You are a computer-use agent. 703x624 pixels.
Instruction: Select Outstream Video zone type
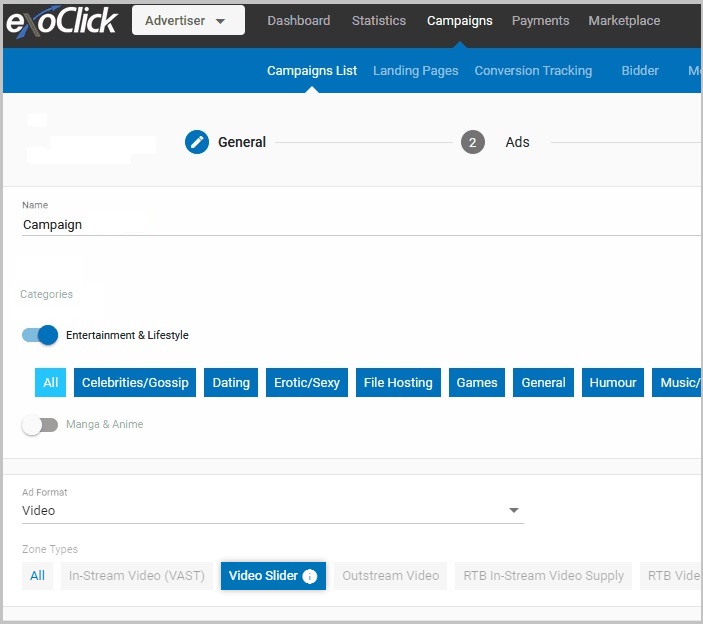pos(391,576)
